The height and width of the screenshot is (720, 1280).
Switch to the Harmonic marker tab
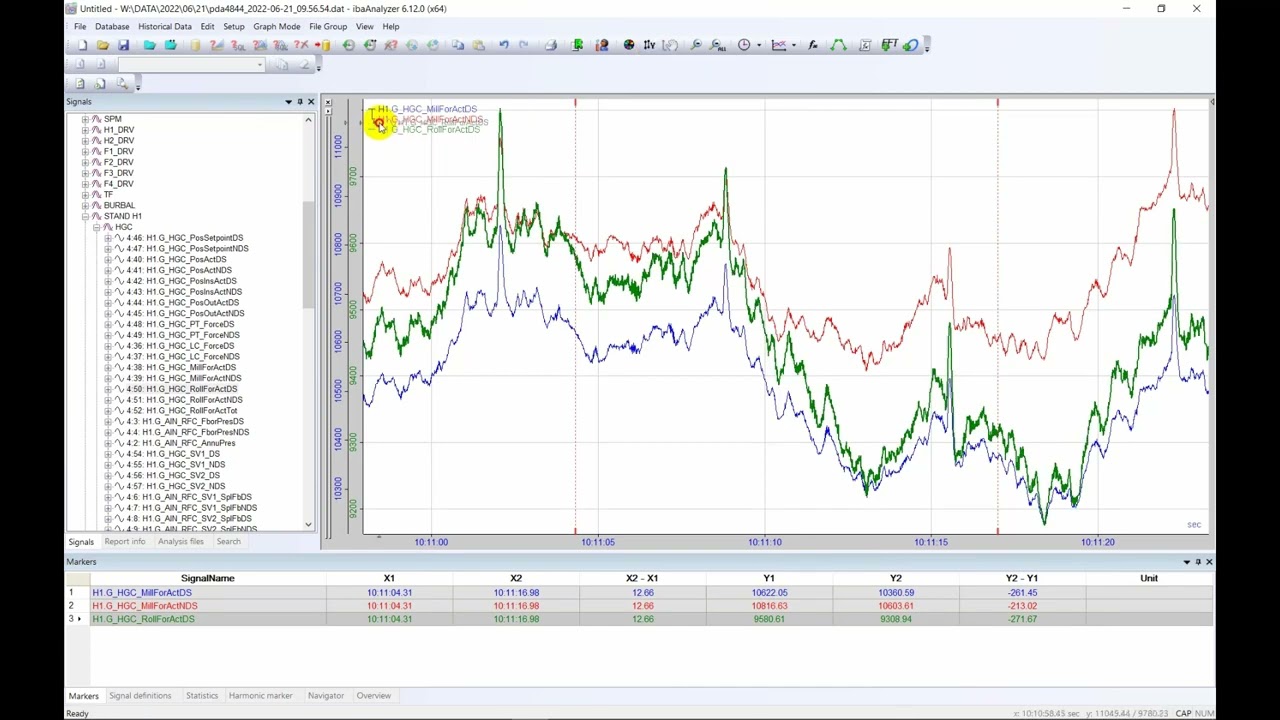click(x=260, y=696)
